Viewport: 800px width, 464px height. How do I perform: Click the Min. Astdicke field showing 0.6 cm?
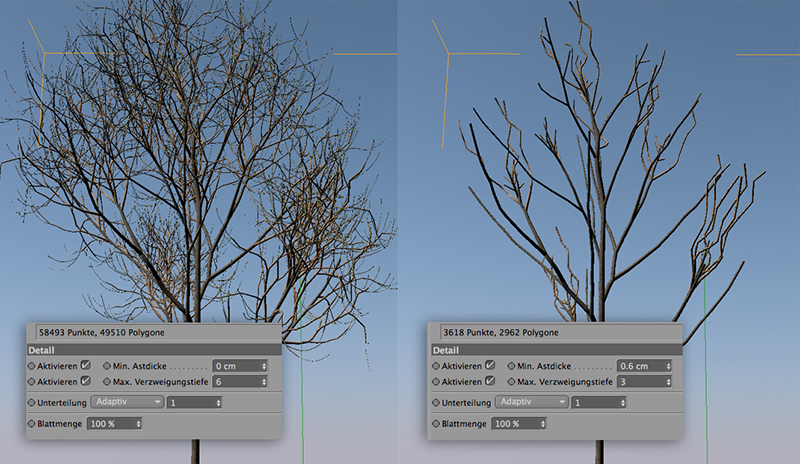644,366
